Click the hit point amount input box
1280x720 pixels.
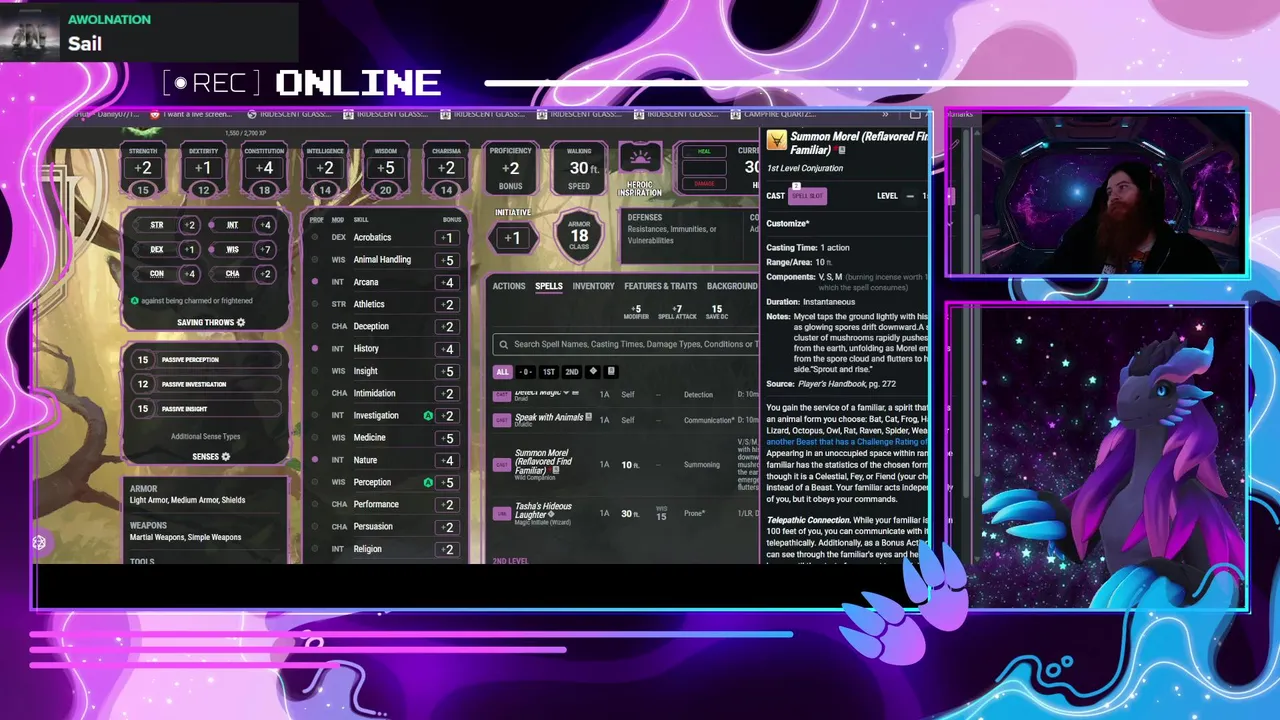[704, 167]
